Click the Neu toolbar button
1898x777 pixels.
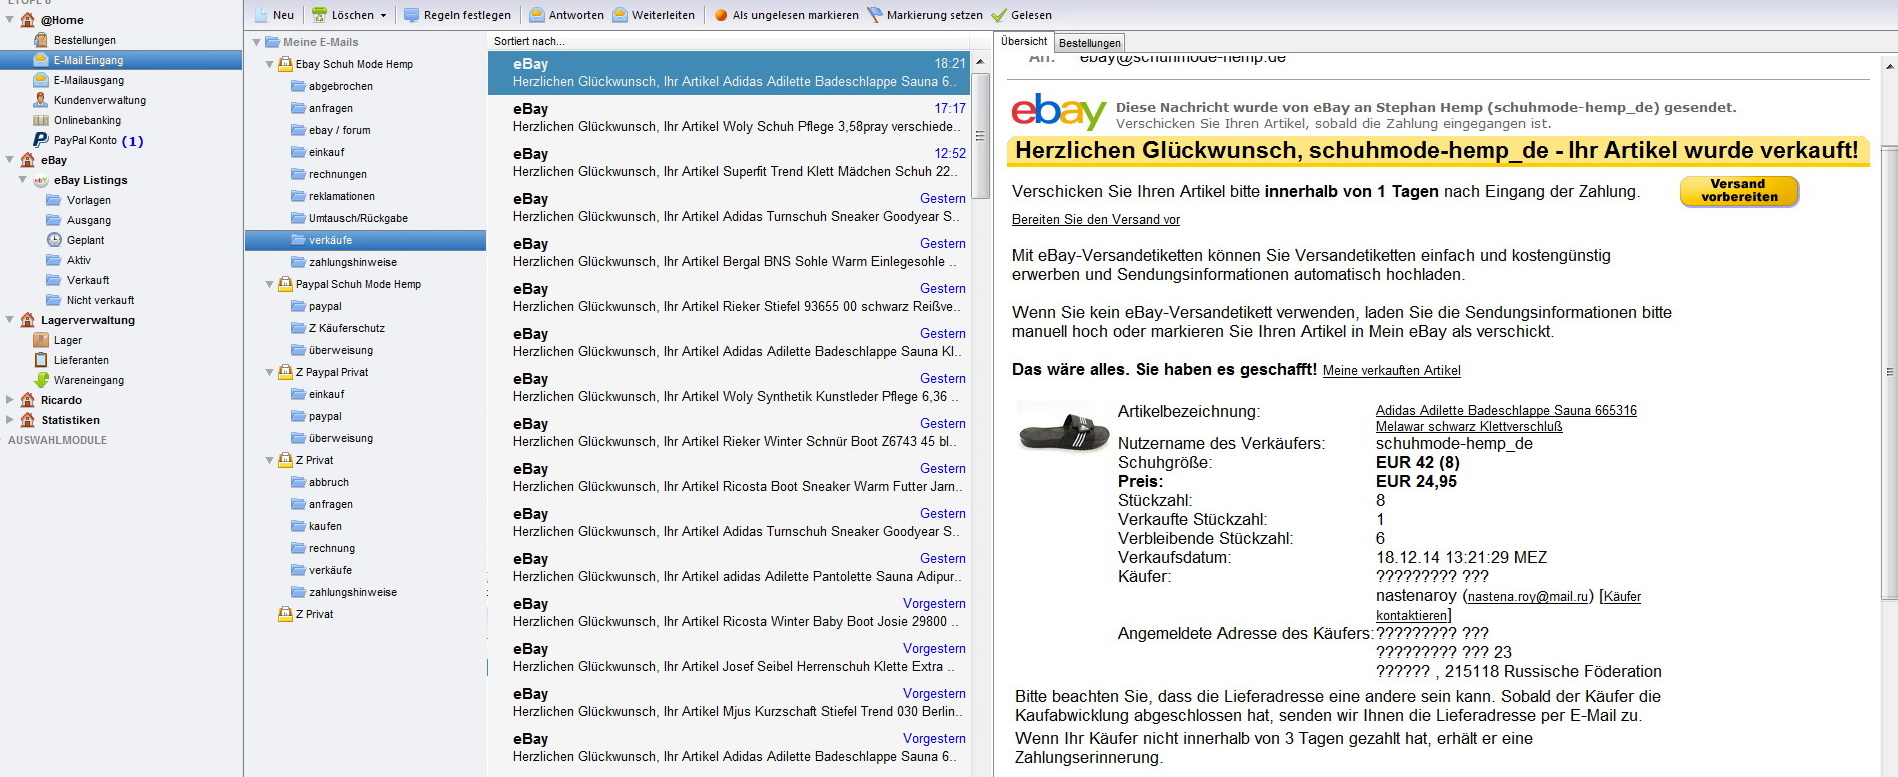click(274, 15)
